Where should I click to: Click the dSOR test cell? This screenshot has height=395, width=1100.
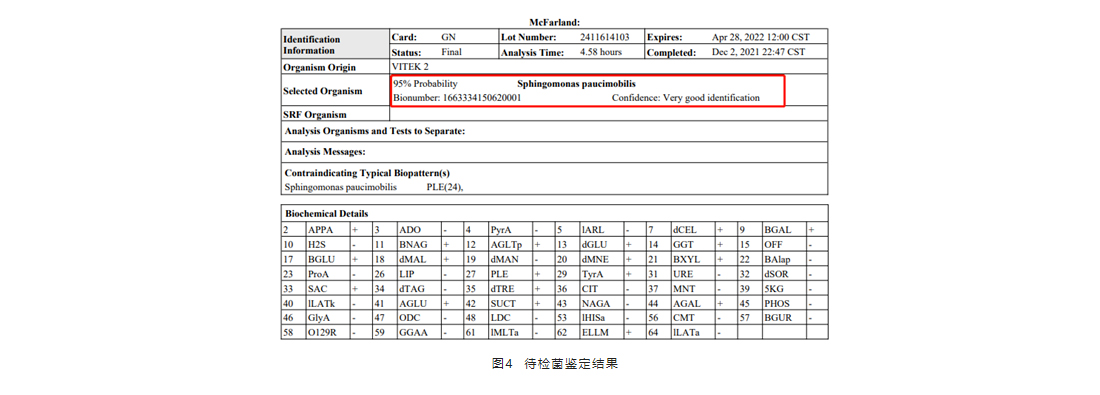pos(784,274)
